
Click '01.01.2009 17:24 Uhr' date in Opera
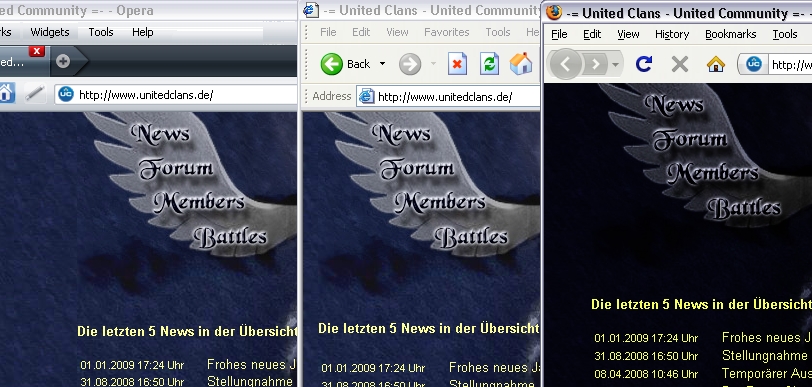coord(132,365)
